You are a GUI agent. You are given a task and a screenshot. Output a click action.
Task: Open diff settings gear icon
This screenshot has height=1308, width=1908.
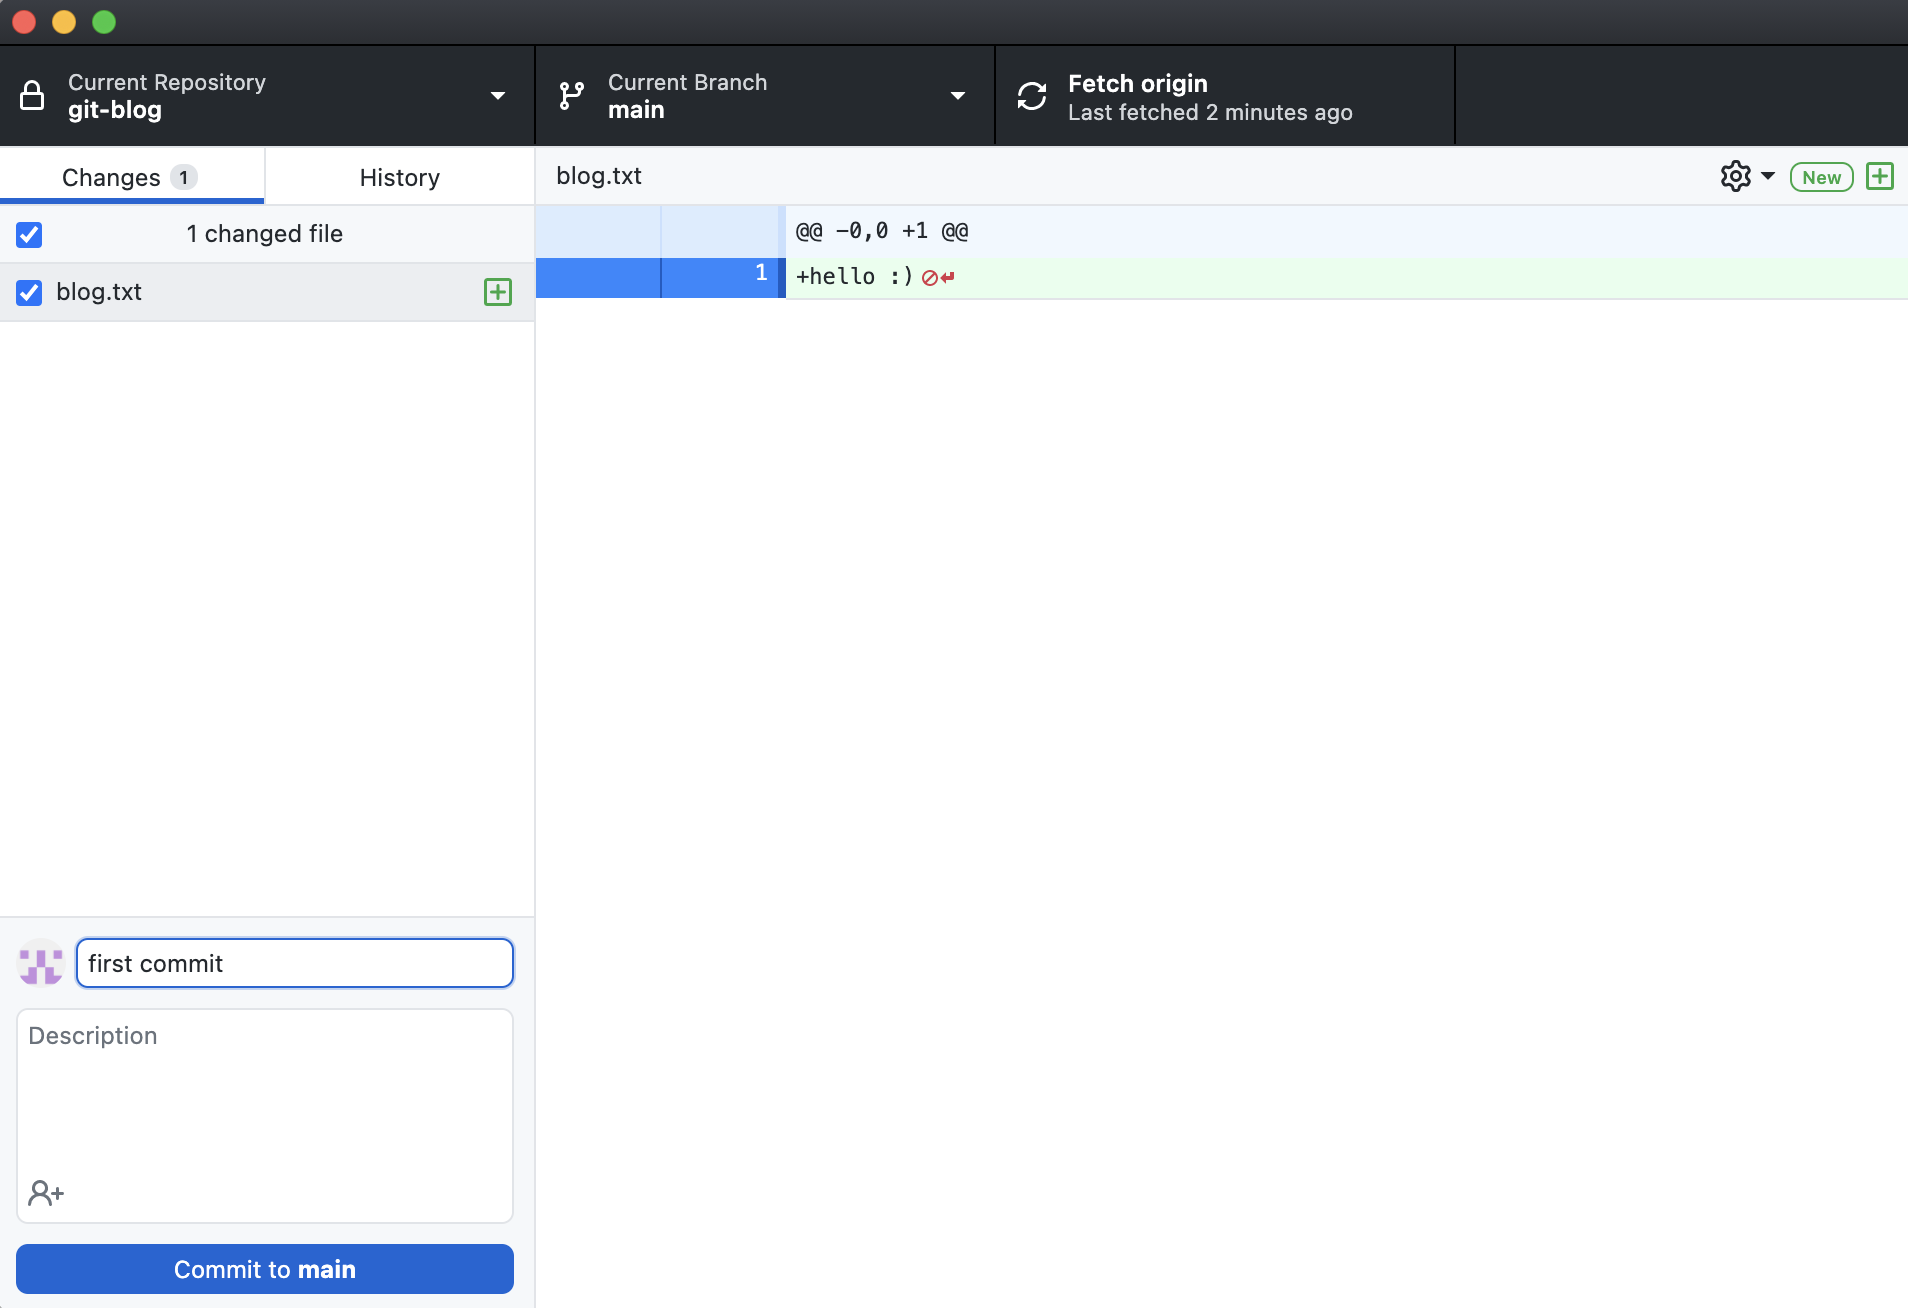(1736, 176)
